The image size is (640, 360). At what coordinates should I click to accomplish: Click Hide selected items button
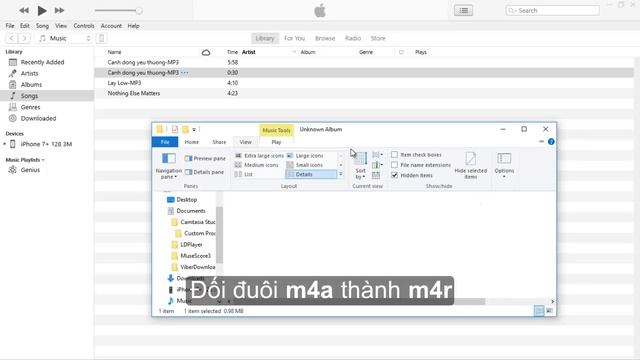[x=471, y=165]
